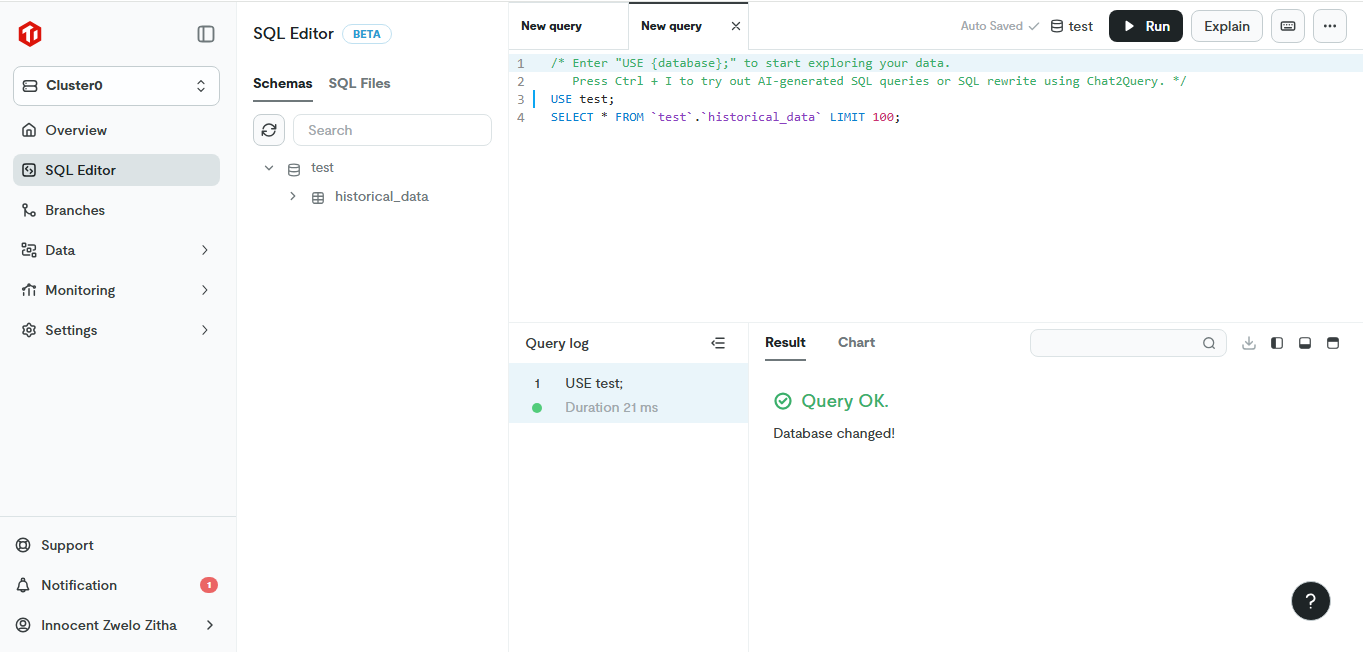Viewport: 1363px width, 652px height.
Task: Open the more options ellipsis menu
Action: pyautogui.click(x=1330, y=26)
